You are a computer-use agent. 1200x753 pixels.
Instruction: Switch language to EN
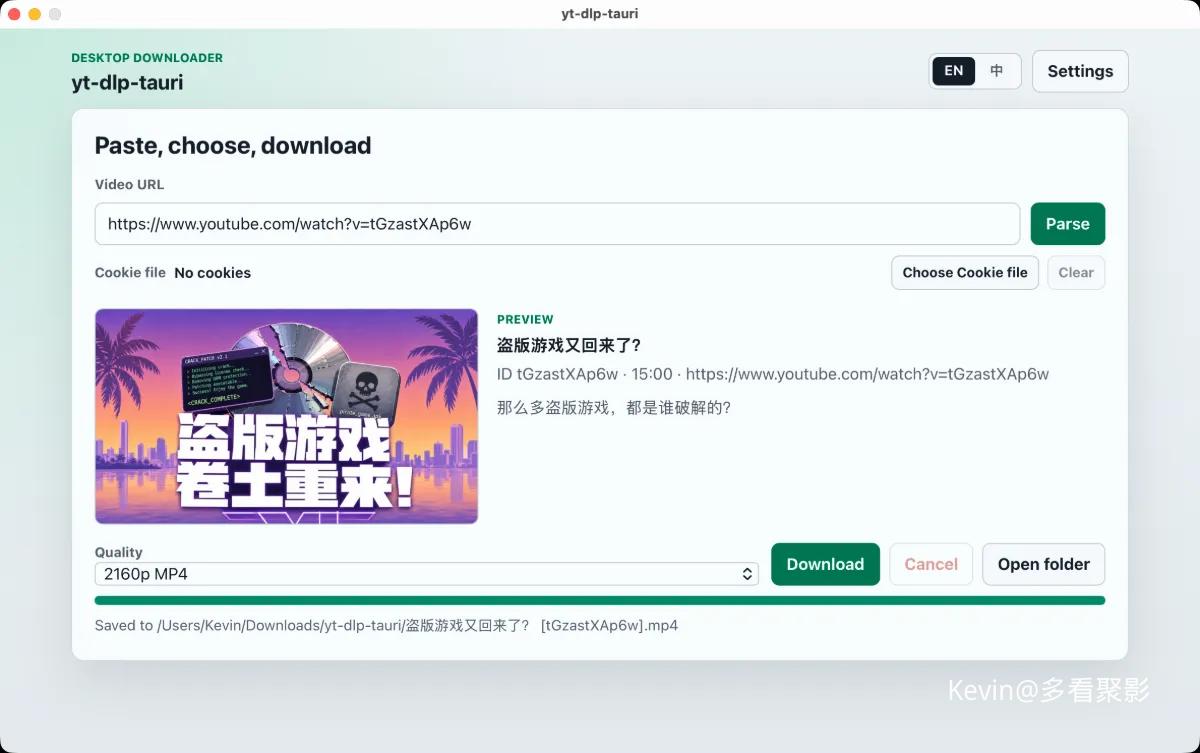tap(954, 71)
